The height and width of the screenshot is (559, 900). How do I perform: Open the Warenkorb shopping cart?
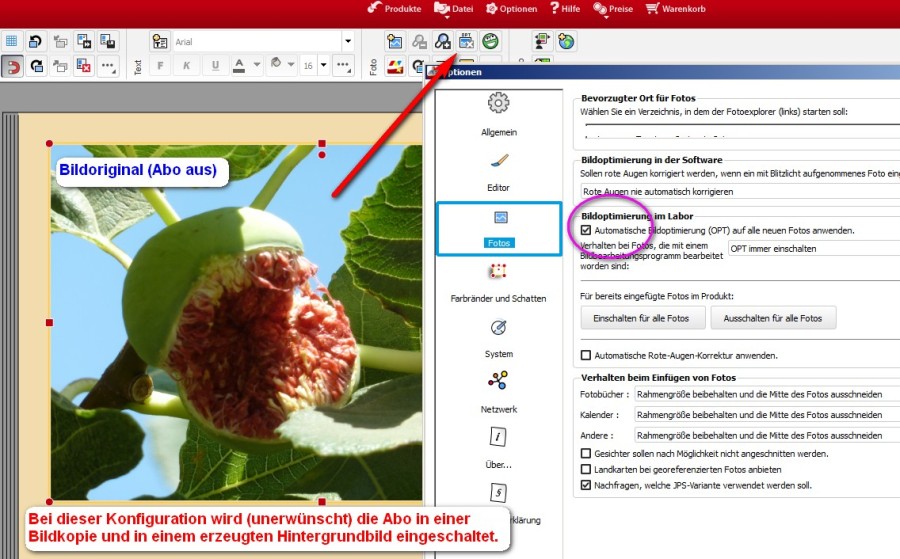(676, 9)
